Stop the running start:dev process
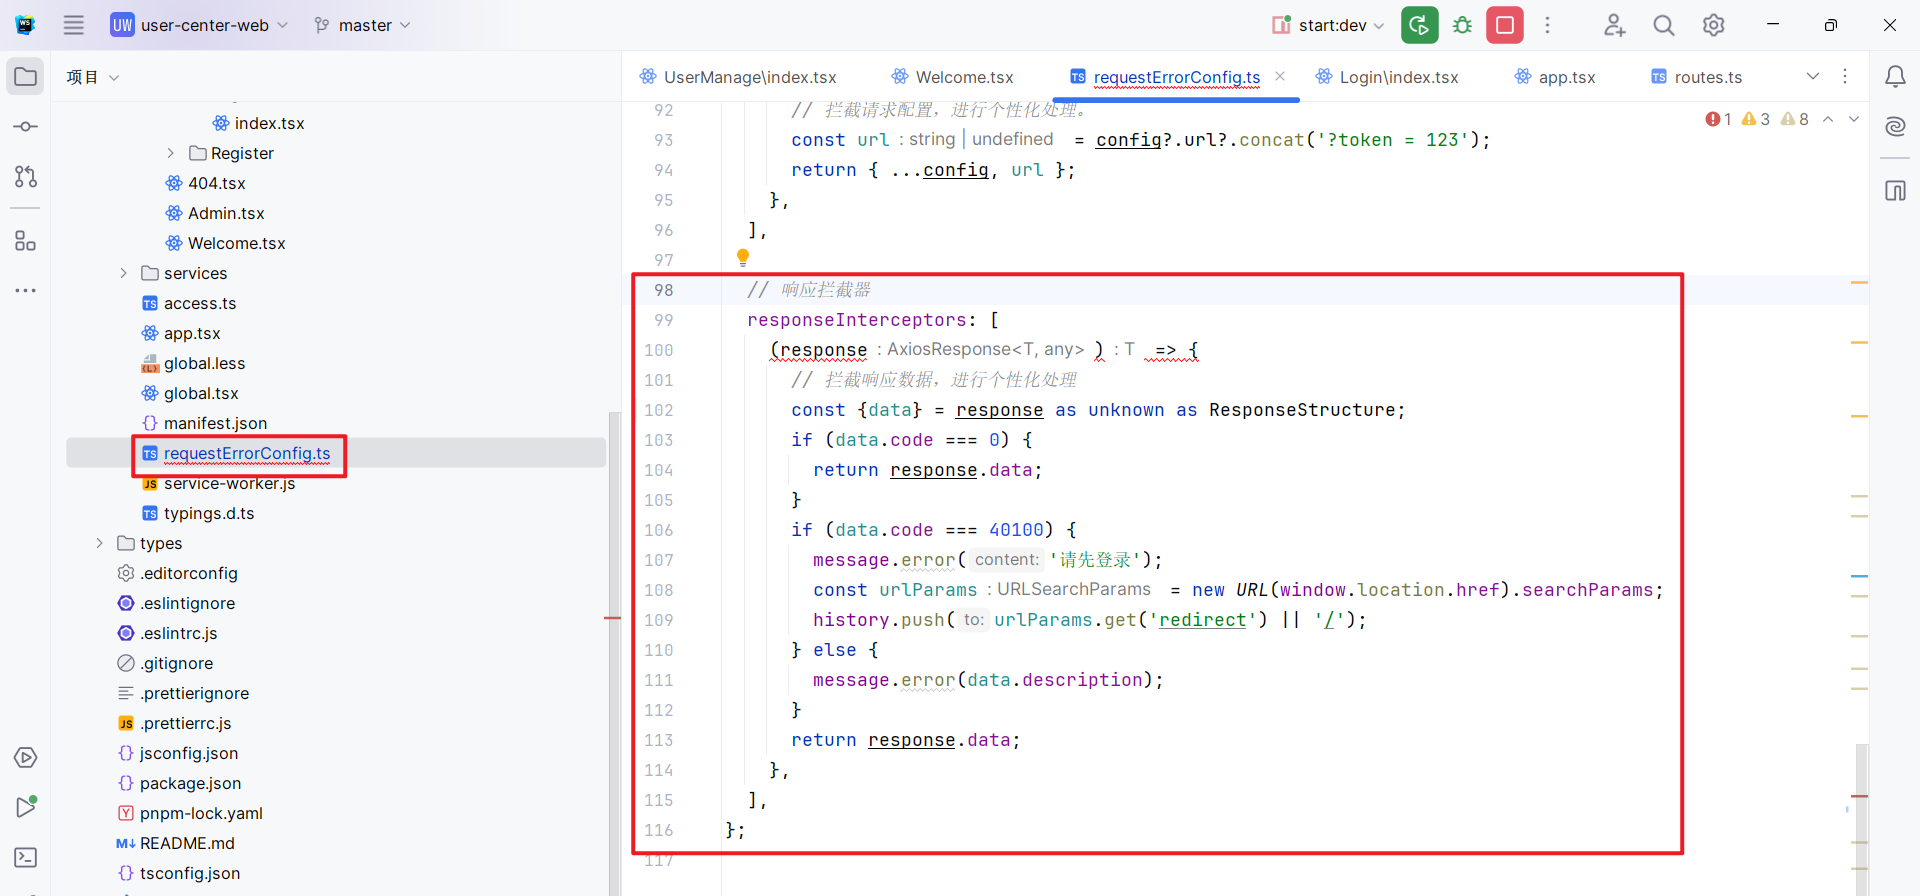 [1504, 25]
